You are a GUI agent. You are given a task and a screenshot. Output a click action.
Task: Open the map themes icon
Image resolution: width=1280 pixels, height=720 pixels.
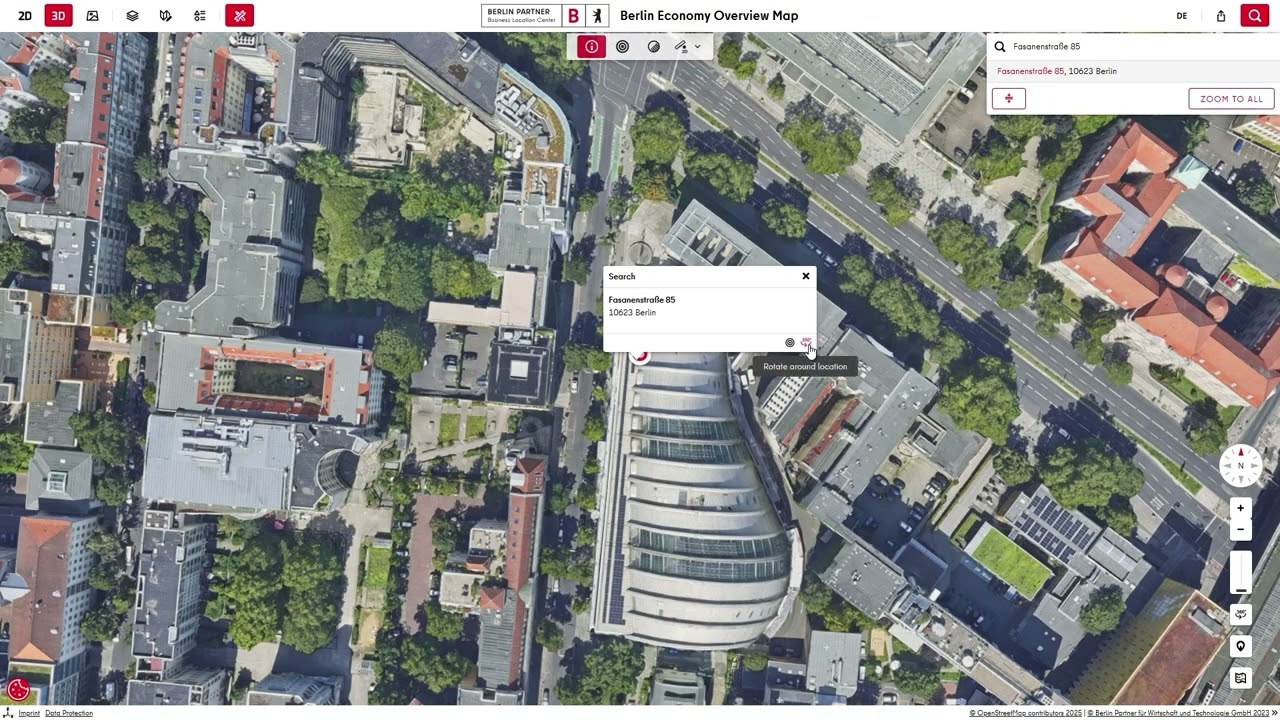click(x=166, y=16)
